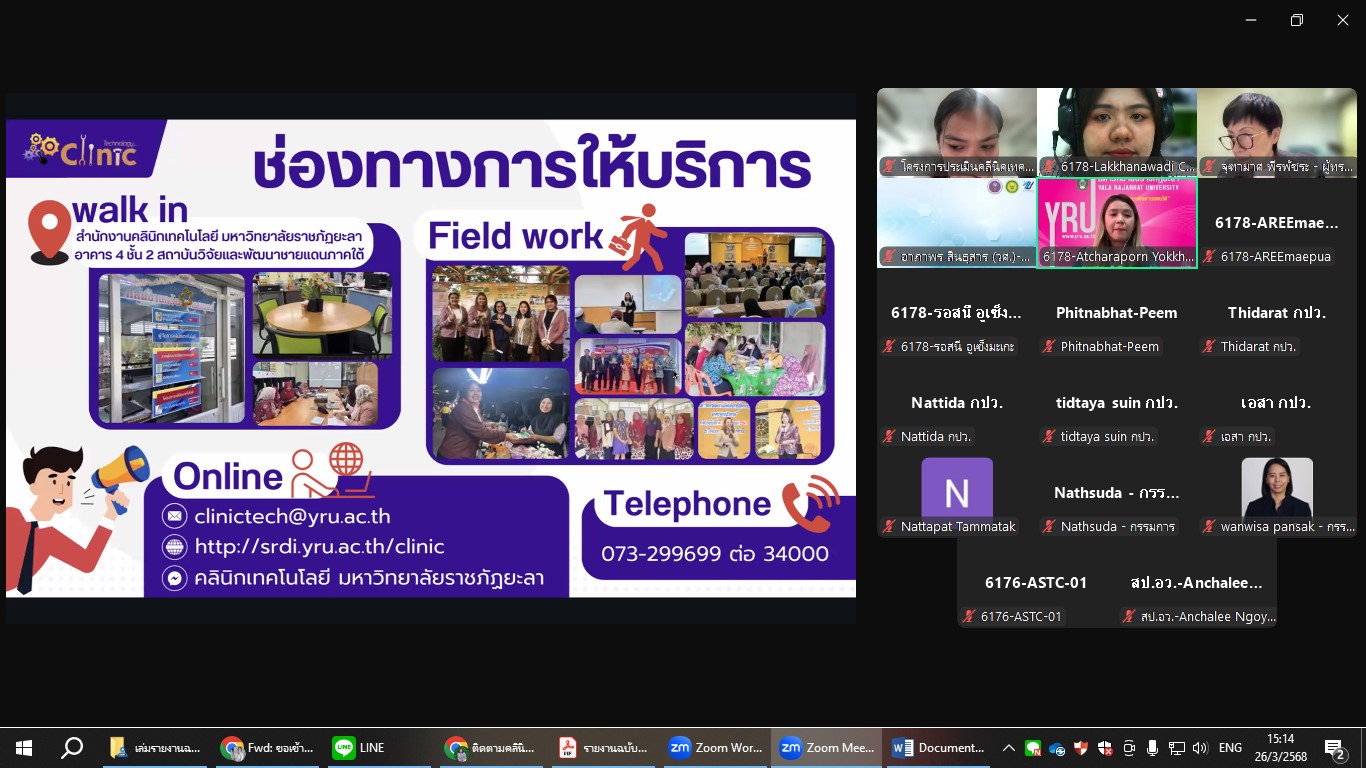Image resolution: width=1366 pixels, height=768 pixels.
Task: Click the shared slide showing ช่องทางการให้บริการ
Action: [431, 358]
